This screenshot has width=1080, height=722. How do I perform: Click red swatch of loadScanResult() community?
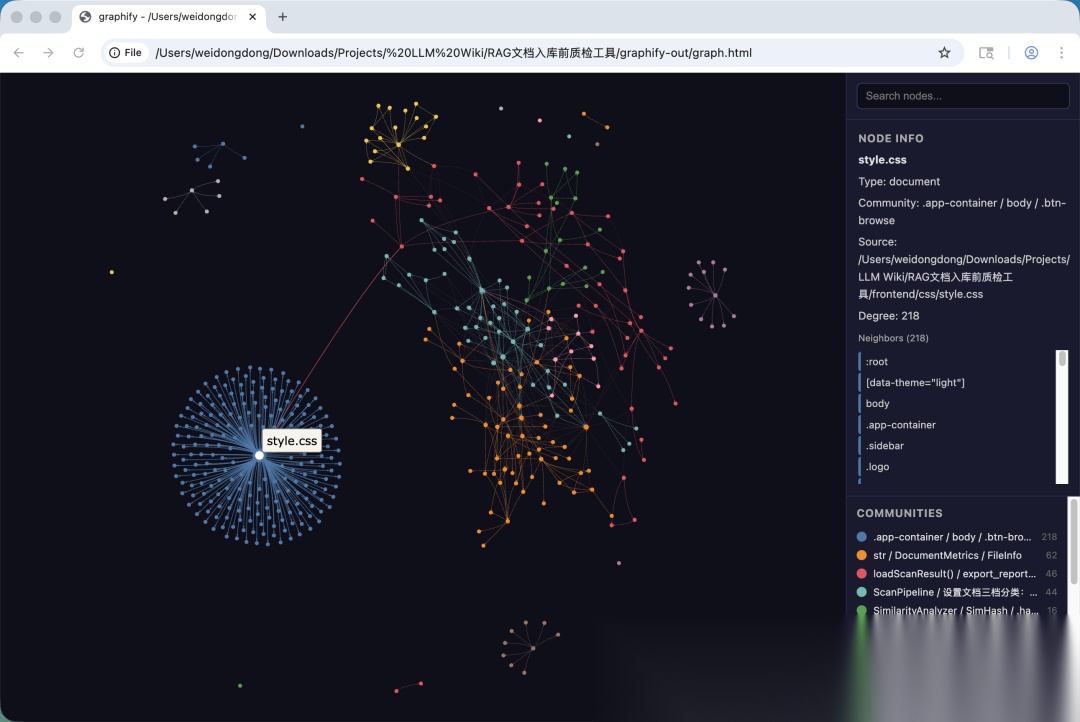[862, 574]
